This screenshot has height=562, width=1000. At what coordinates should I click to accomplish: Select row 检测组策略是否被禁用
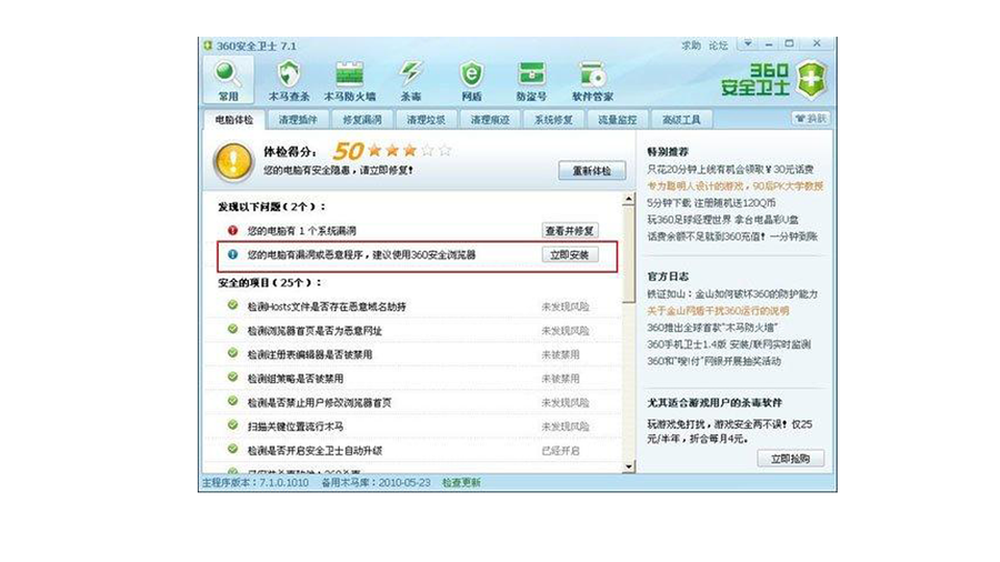click(413, 378)
